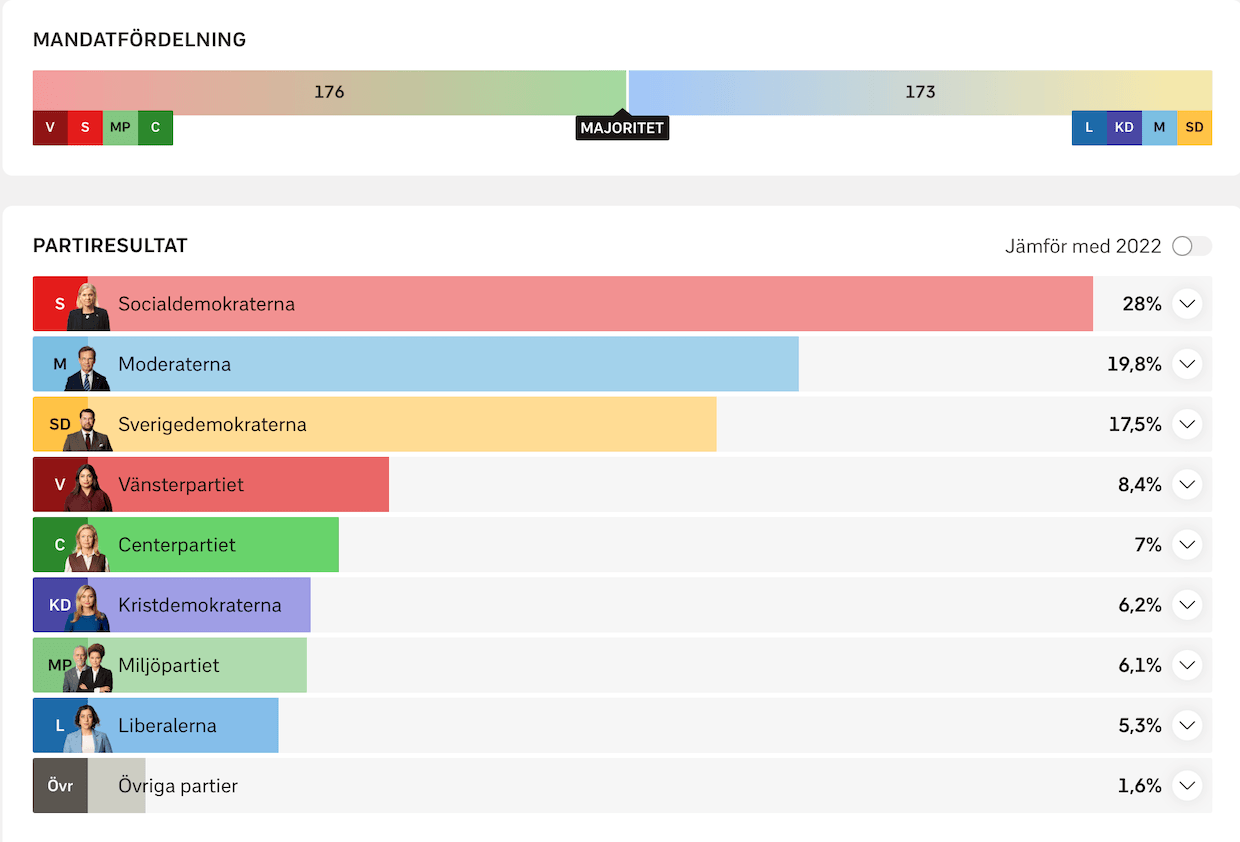Viewport: 1240px width, 842px height.
Task: Click the L party badge in mandate legend
Action: pos(1089,128)
